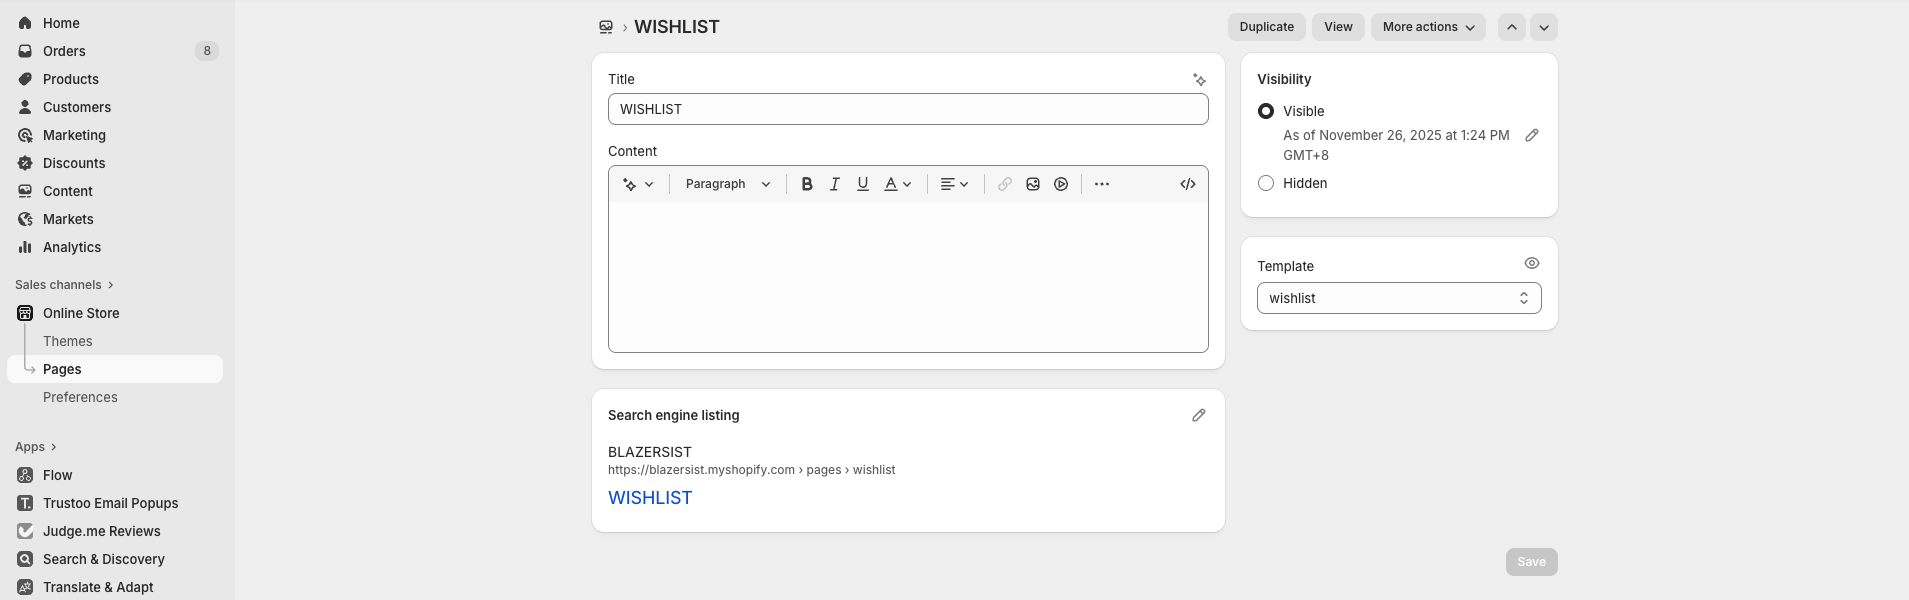
Task: Preview the template with the eye icon
Action: pyautogui.click(x=1531, y=264)
